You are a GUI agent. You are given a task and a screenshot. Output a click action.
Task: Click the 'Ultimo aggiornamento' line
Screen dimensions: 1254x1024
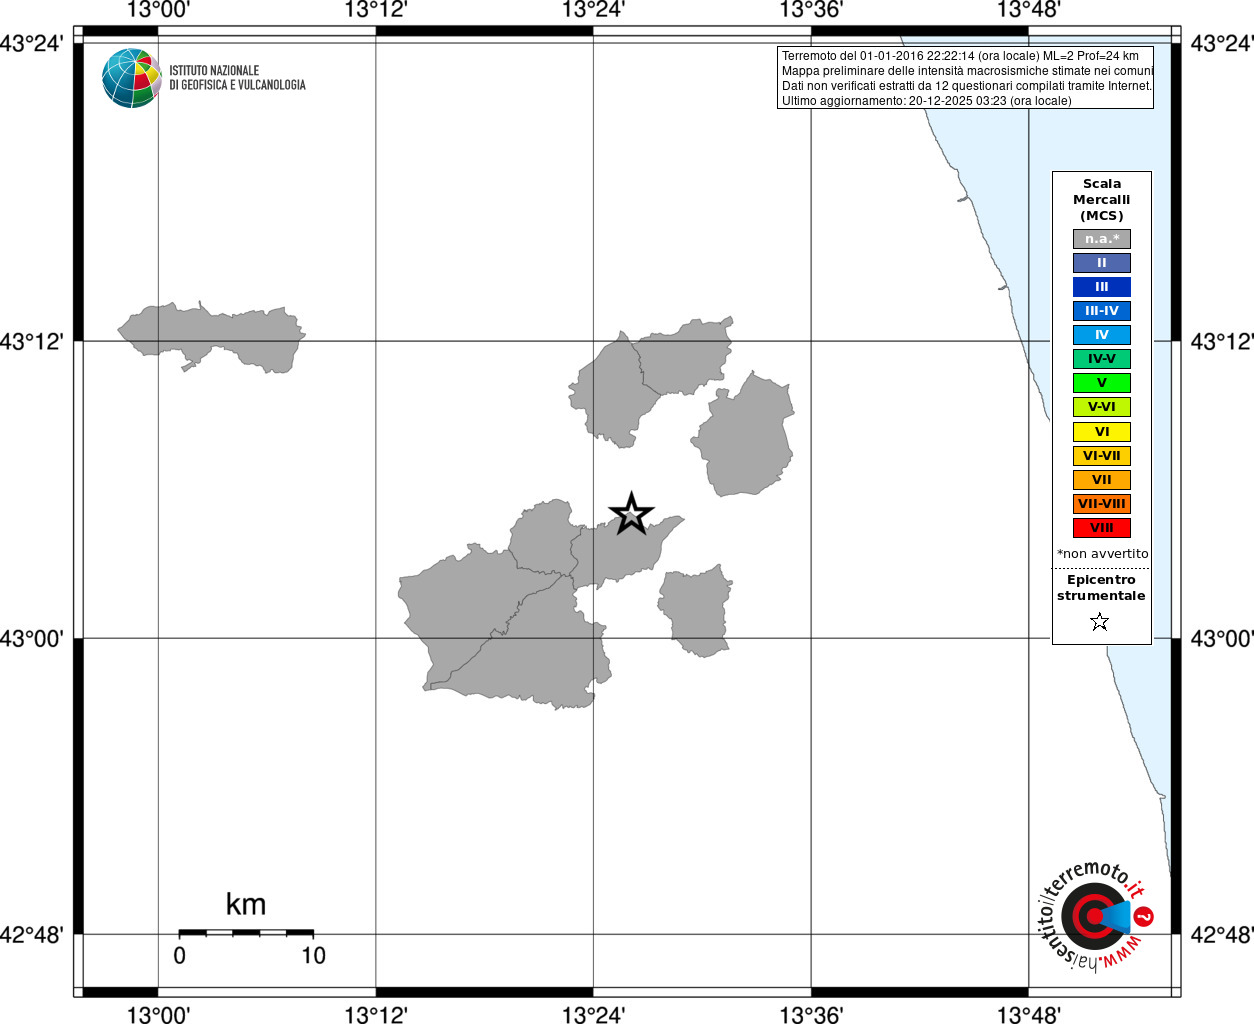tap(926, 101)
